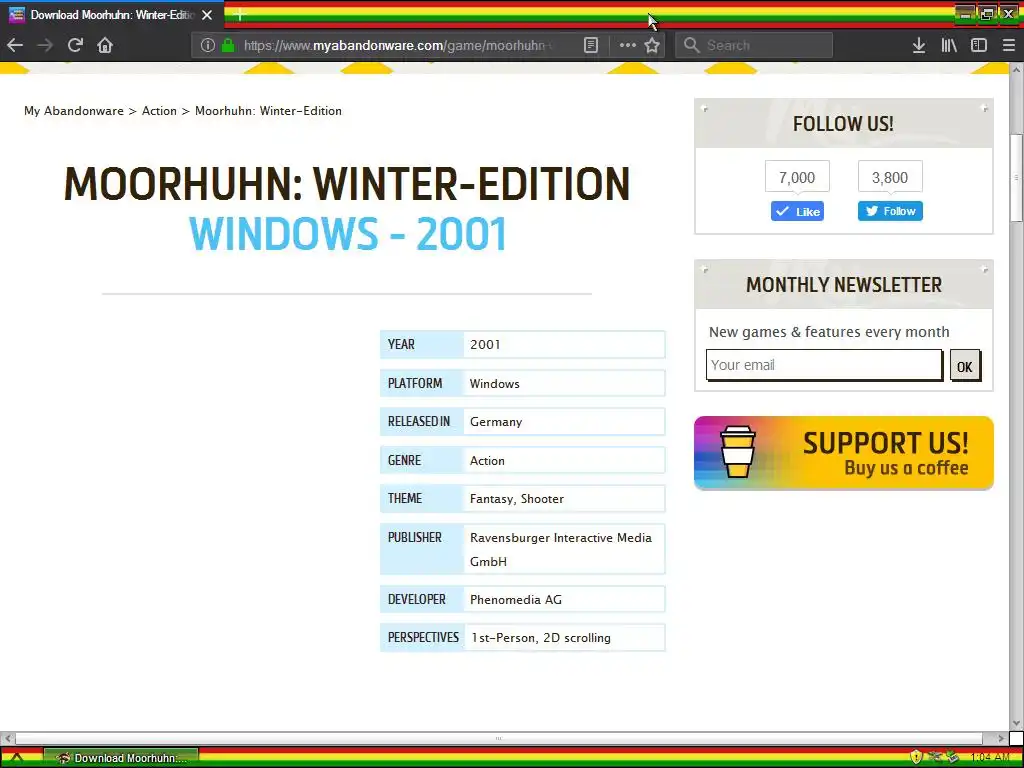Show site information icon in address bar
Image resolution: width=1024 pixels, height=768 pixels.
click(x=208, y=45)
